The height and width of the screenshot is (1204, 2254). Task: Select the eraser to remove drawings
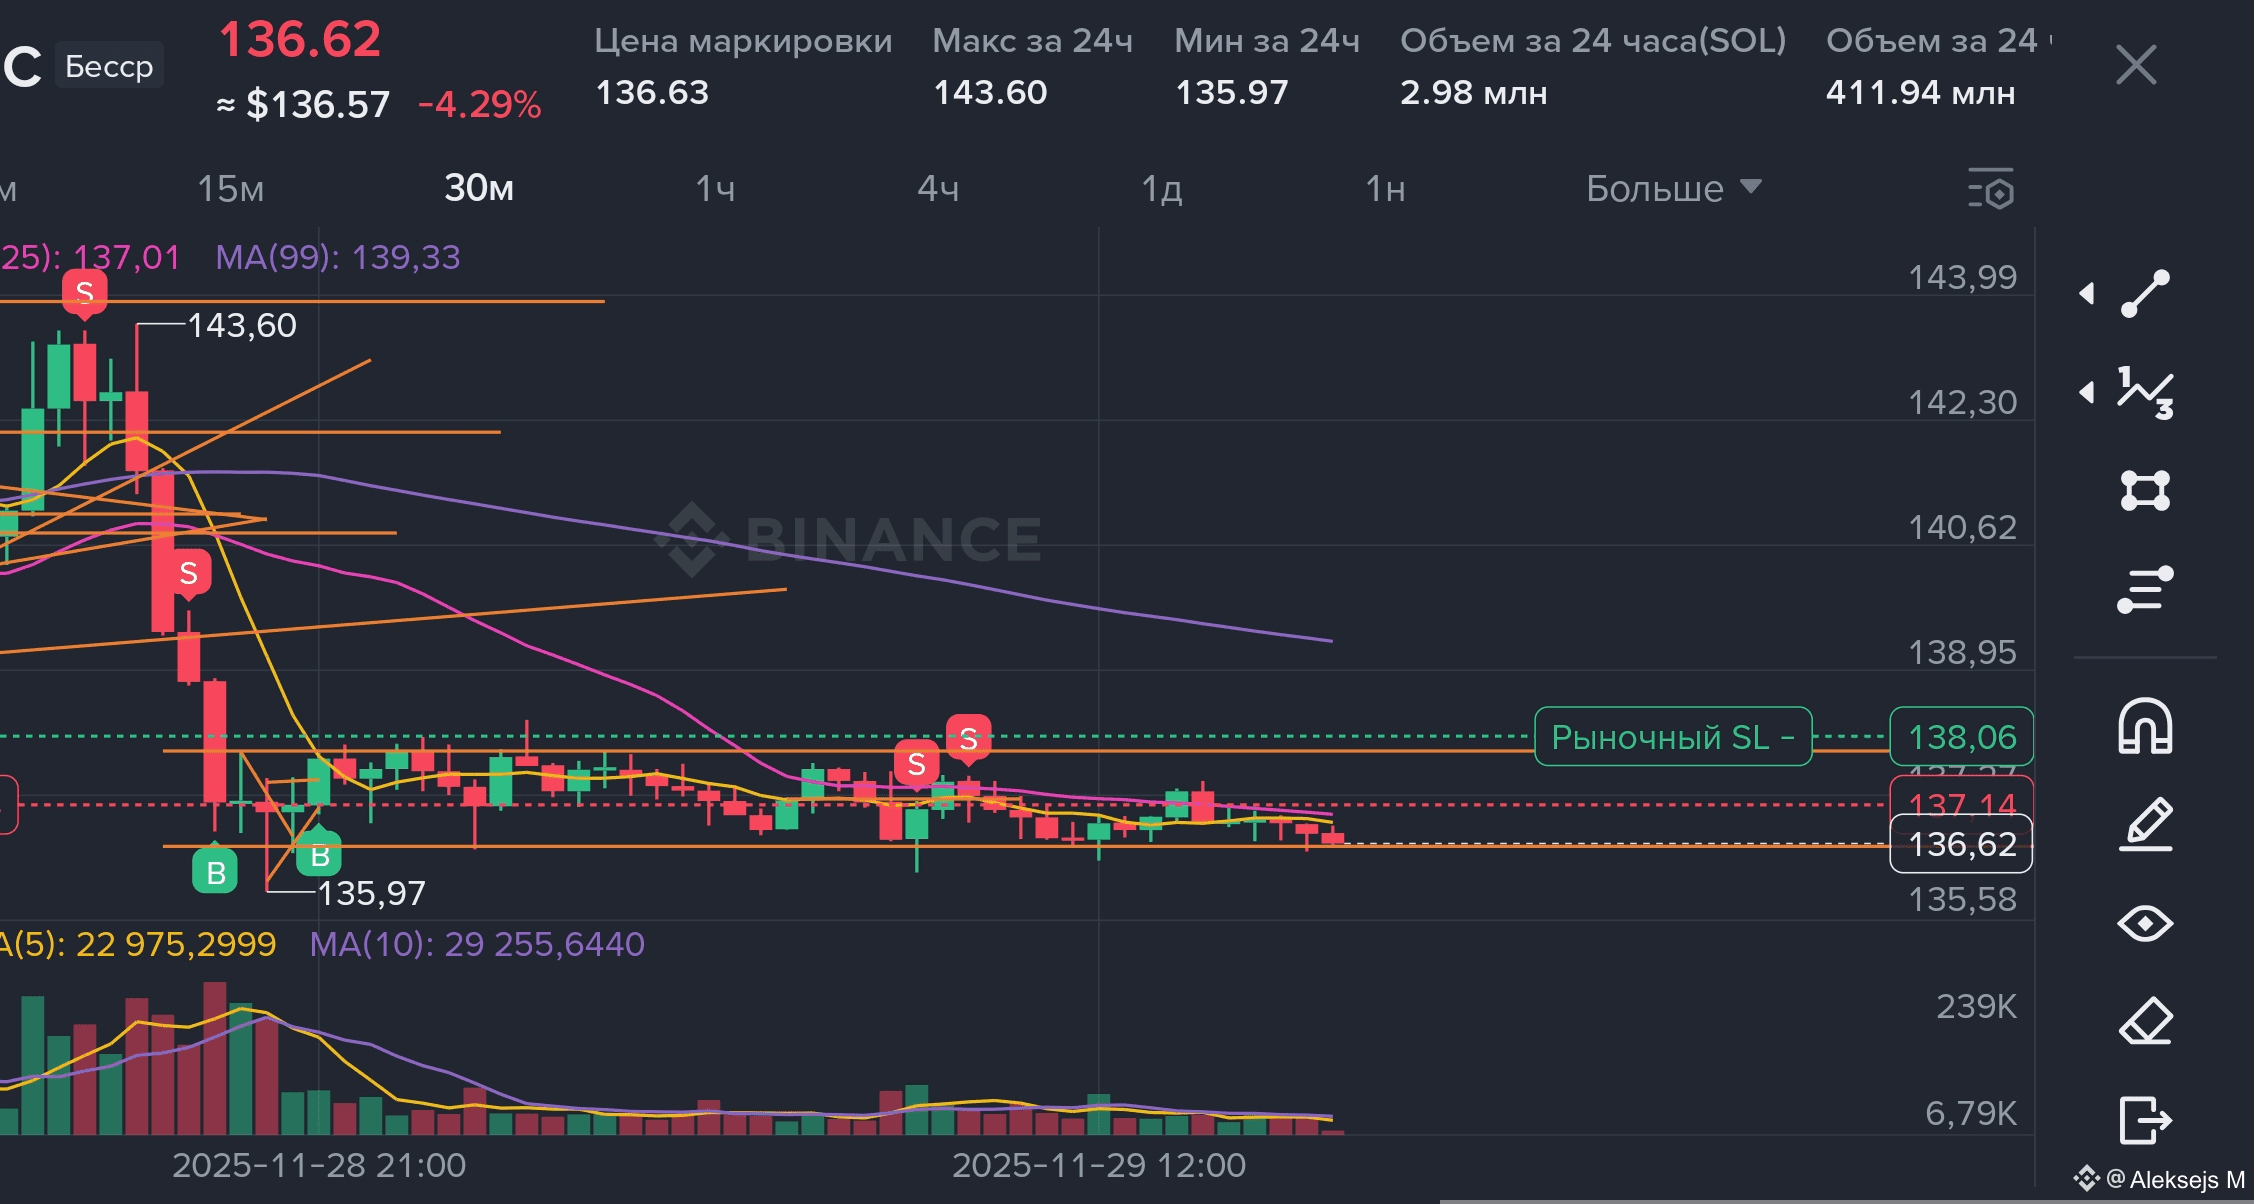pos(2146,1021)
